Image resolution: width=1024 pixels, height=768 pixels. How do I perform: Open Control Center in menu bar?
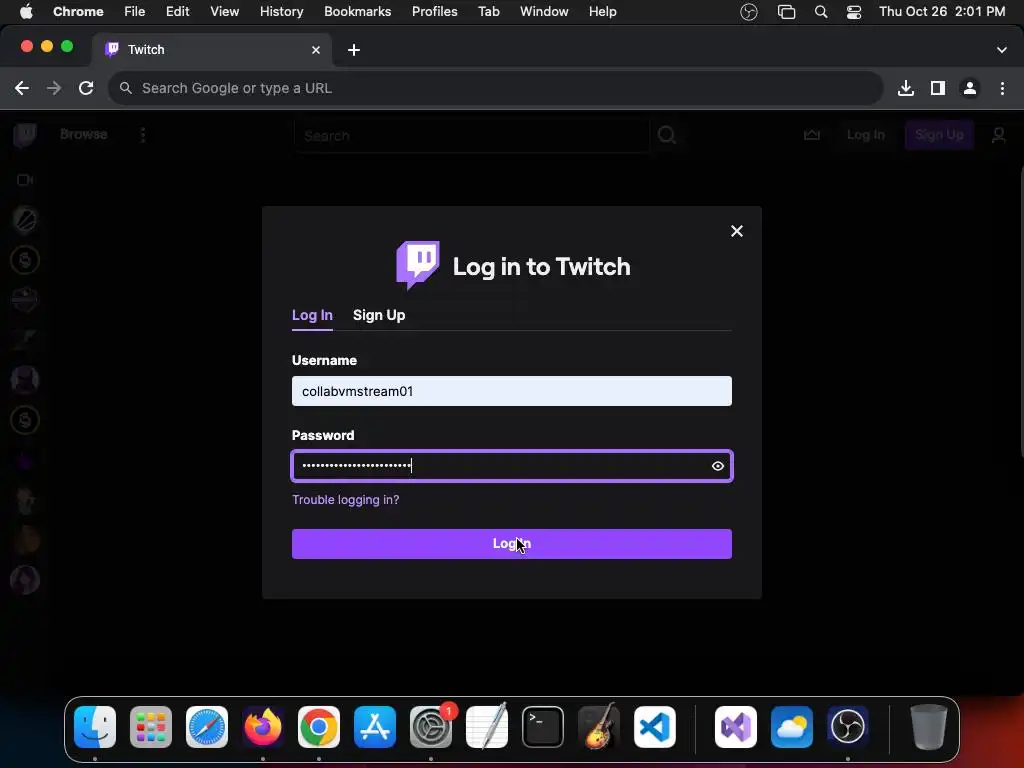[x=854, y=12]
